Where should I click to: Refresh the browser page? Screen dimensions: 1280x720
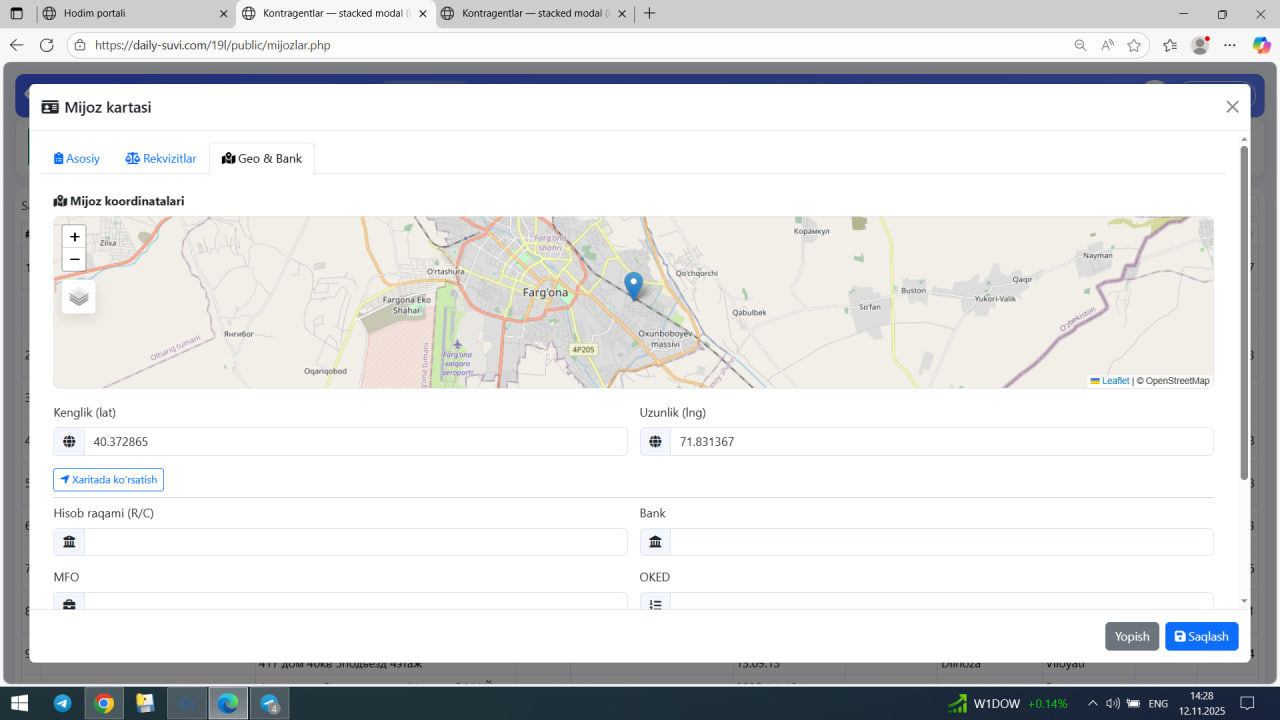coord(46,45)
